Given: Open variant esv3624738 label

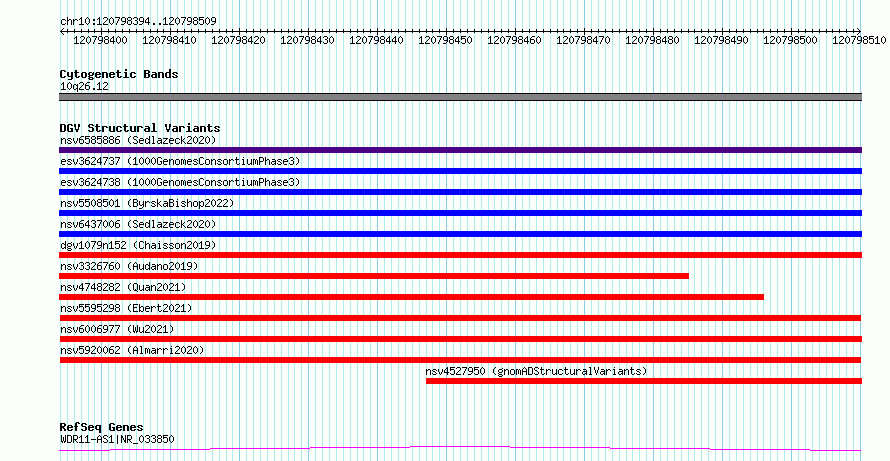Looking at the screenshot, I should click(180, 182).
